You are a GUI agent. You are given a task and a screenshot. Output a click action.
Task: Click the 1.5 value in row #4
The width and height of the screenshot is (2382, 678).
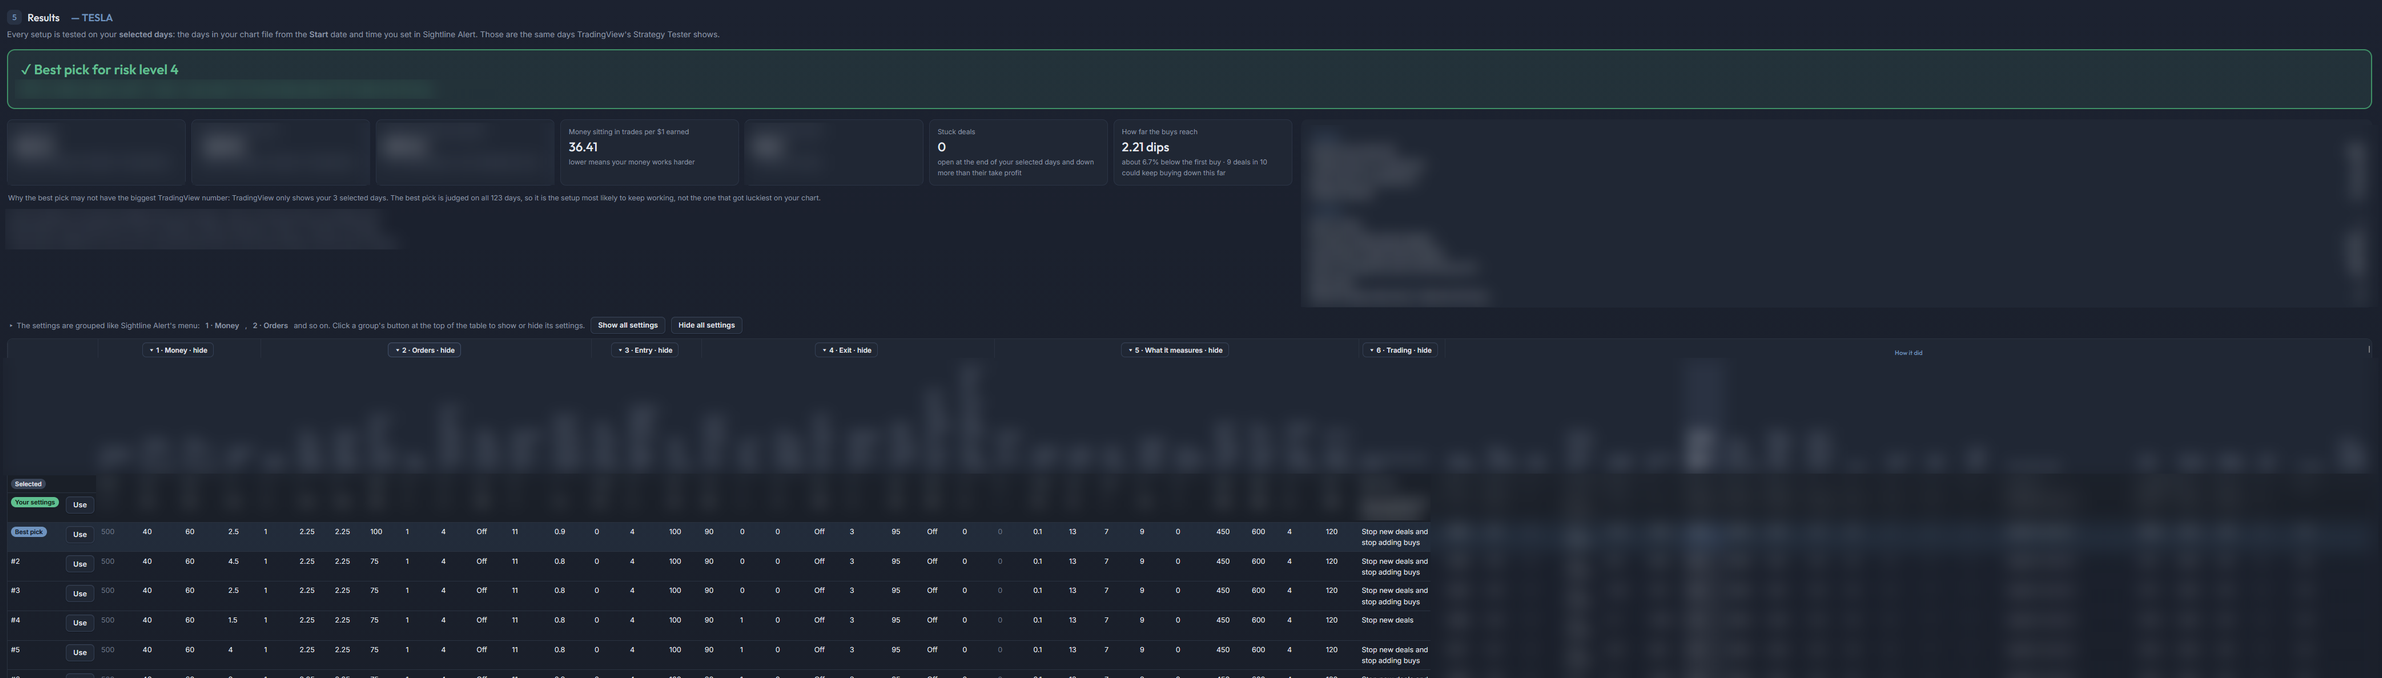click(x=233, y=620)
